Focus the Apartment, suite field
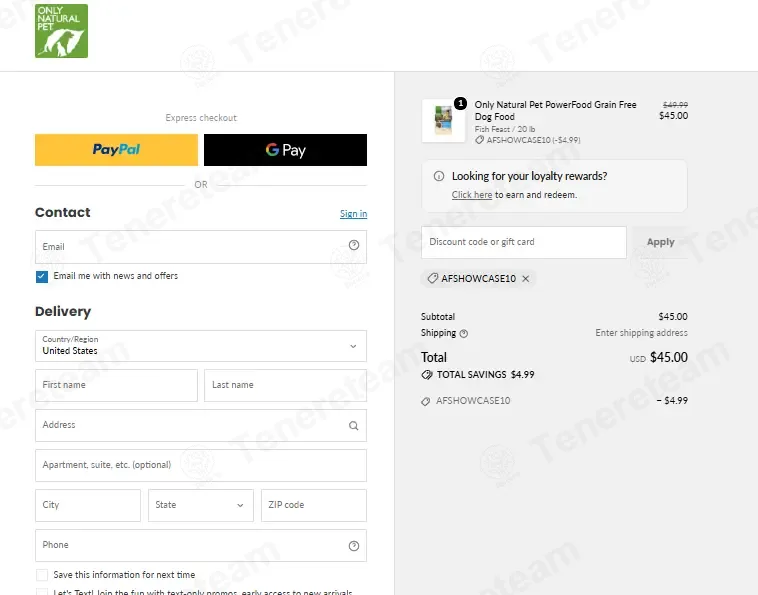The width and height of the screenshot is (758, 595). point(201,465)
